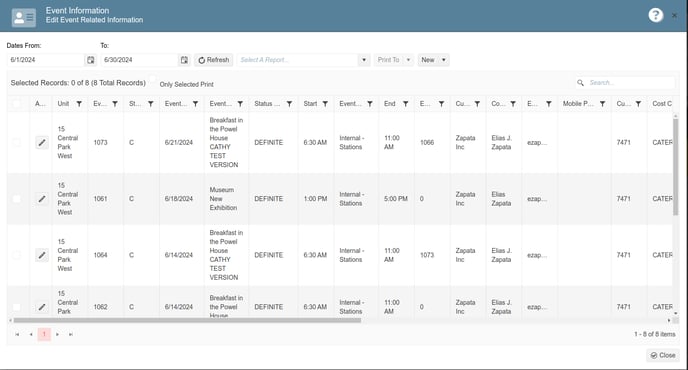The height and width of the screenshot is (370, 688).
Task: Go to previous page of grid
Action: [x=31, y=334]
